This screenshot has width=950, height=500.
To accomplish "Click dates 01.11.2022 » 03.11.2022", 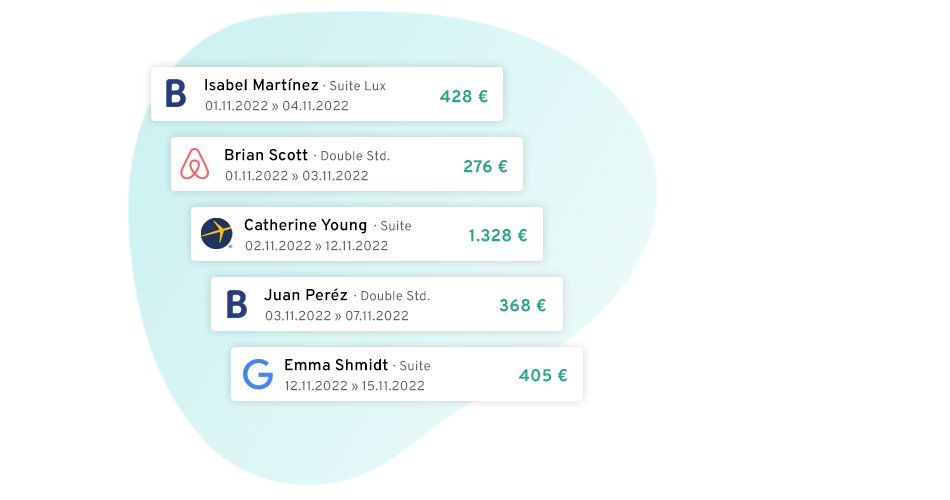I will tap(296, 176).
